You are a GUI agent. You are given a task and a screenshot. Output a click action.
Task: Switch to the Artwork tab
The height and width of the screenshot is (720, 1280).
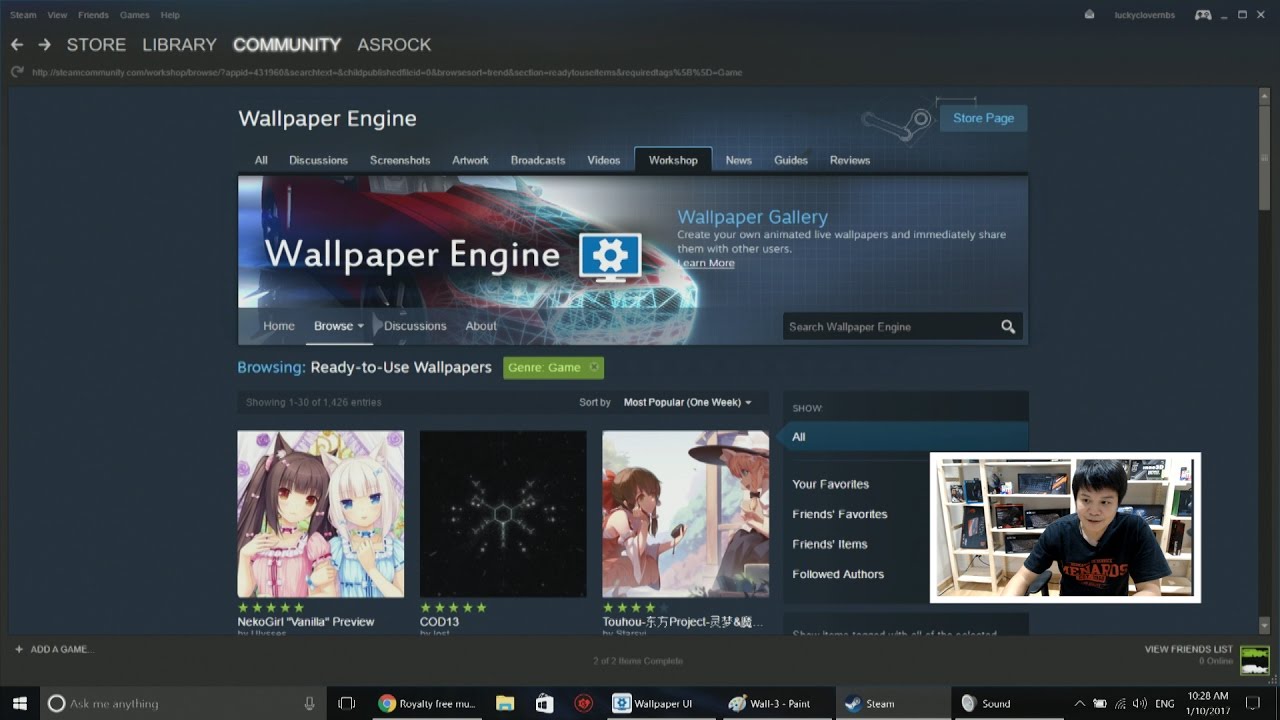point(470,160)
